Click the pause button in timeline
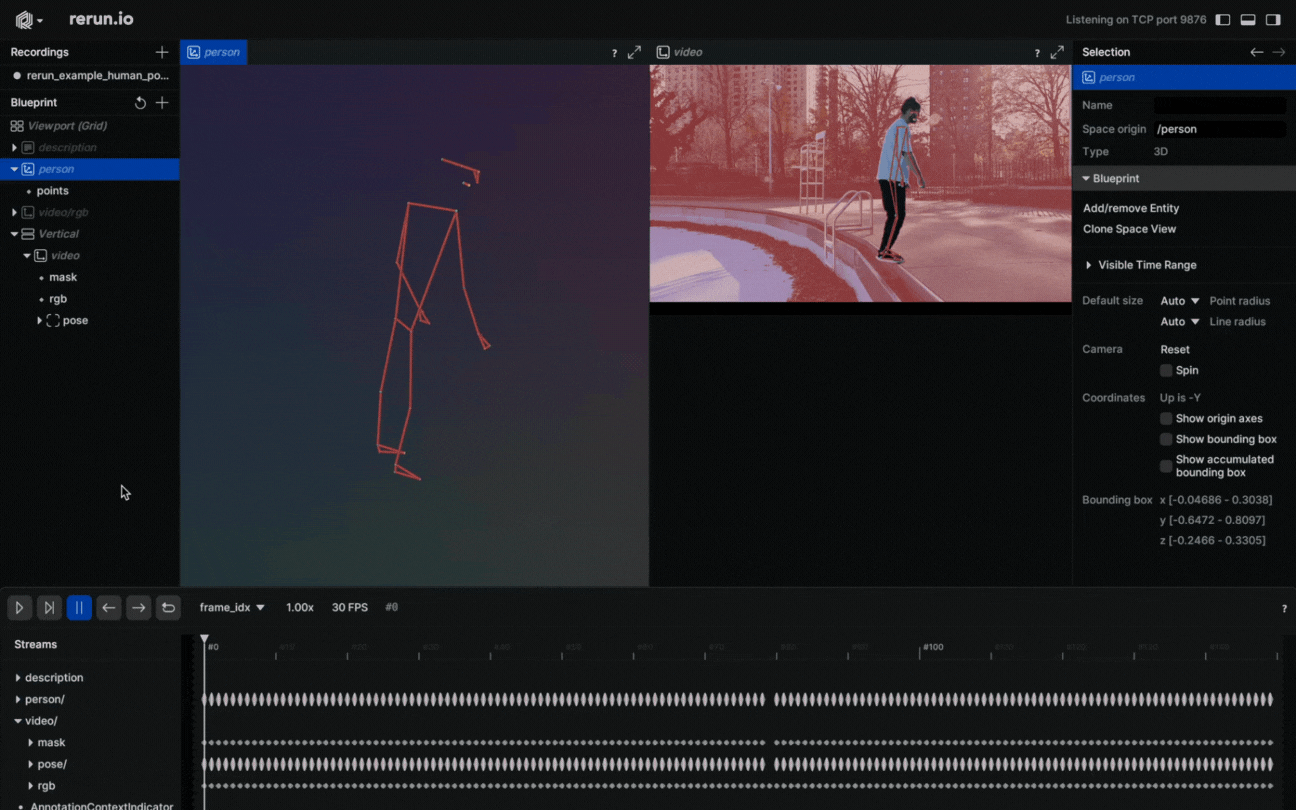 [x=79, y=608]
